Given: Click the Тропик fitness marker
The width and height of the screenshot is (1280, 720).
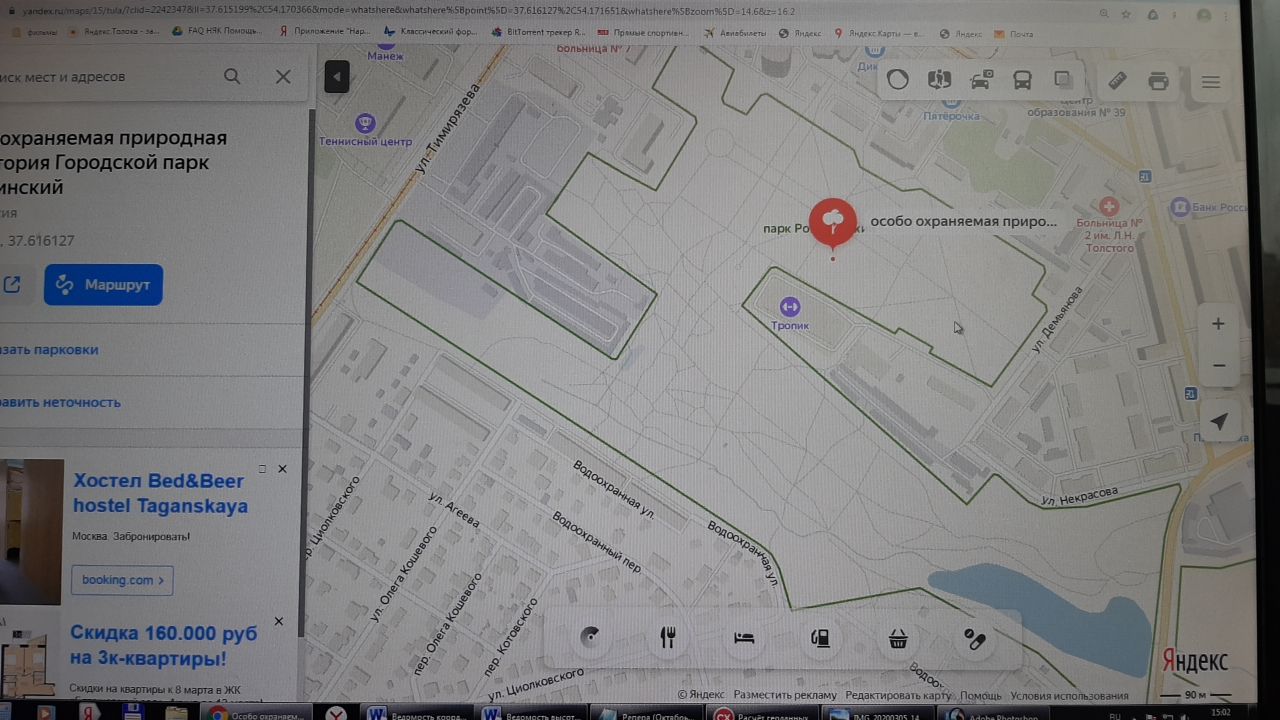Looking at the screenshot, I should [x=790, y=306].
